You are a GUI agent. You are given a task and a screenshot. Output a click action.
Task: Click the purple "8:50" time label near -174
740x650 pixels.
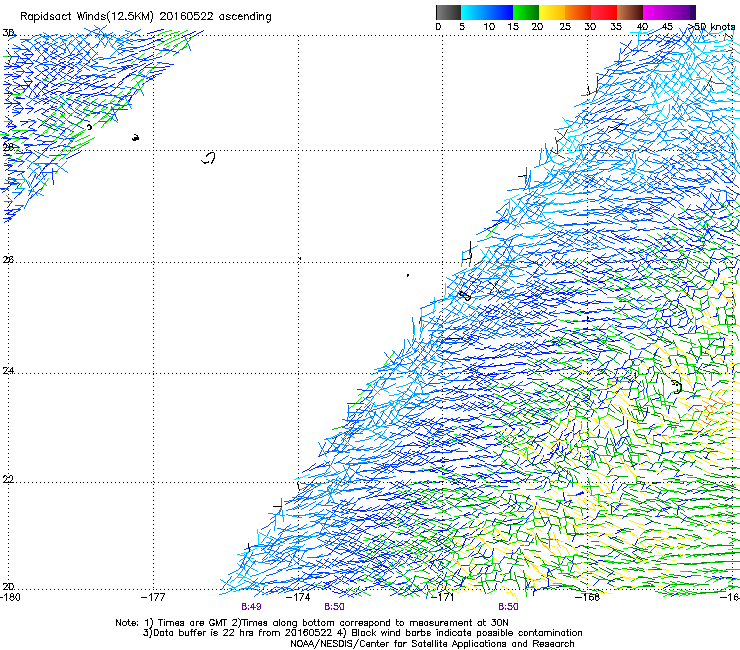tap(334, 607)
